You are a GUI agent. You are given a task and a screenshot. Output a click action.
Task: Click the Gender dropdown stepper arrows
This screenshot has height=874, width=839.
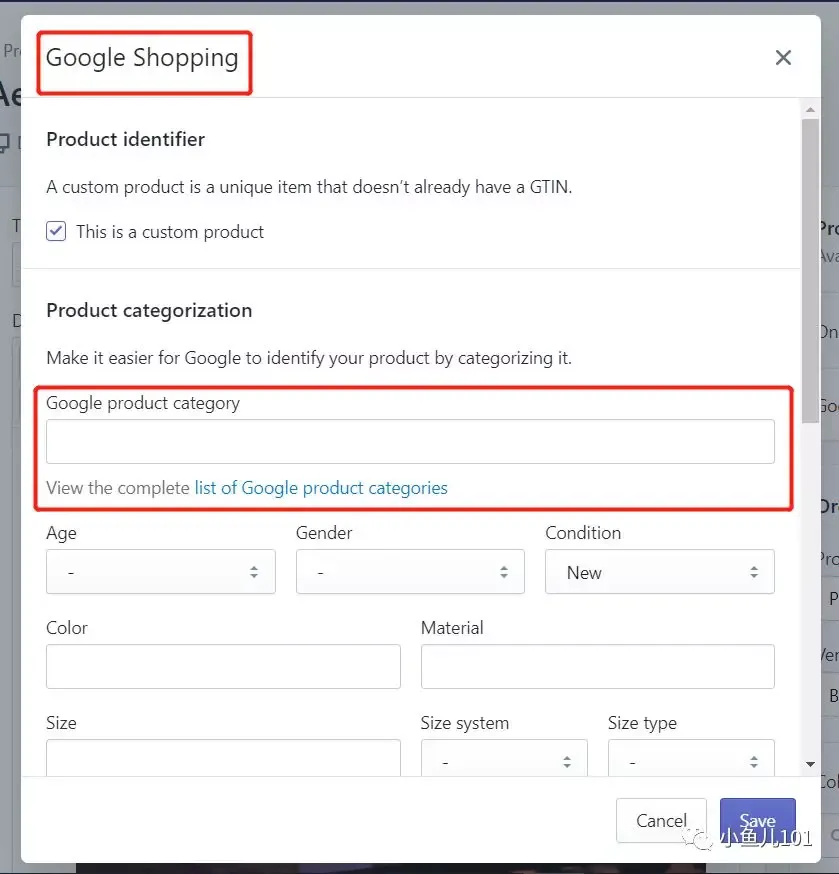504,572
